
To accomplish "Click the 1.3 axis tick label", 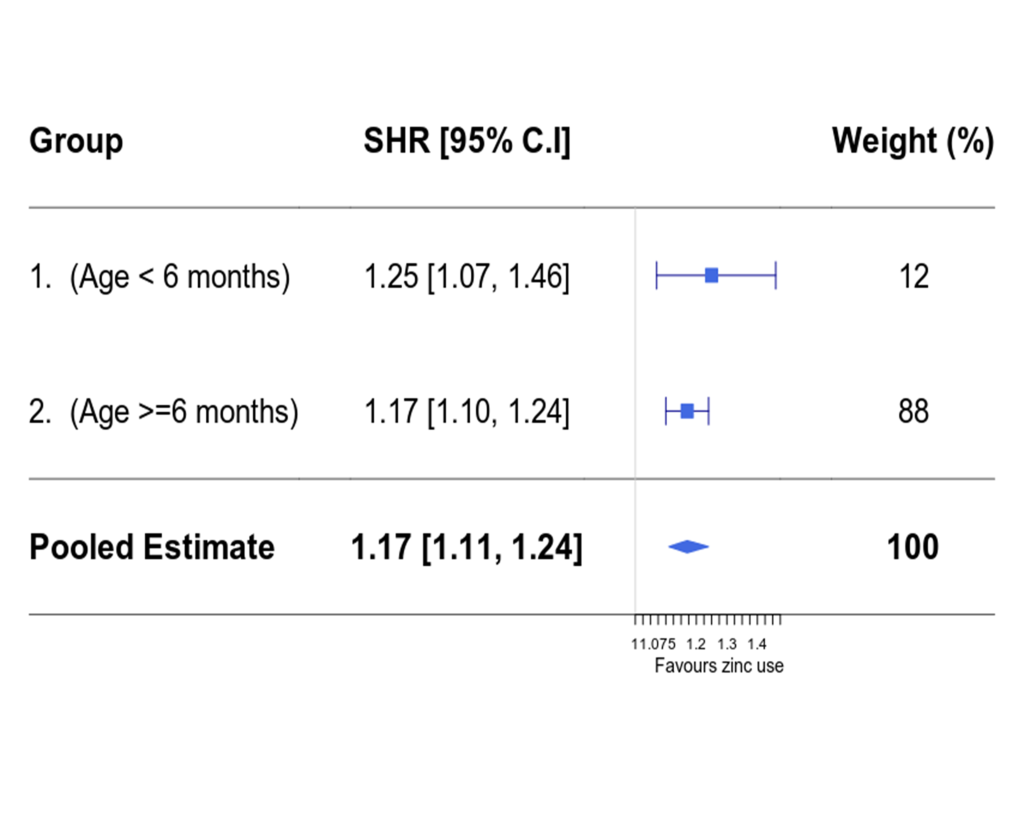I will point(727,645).
